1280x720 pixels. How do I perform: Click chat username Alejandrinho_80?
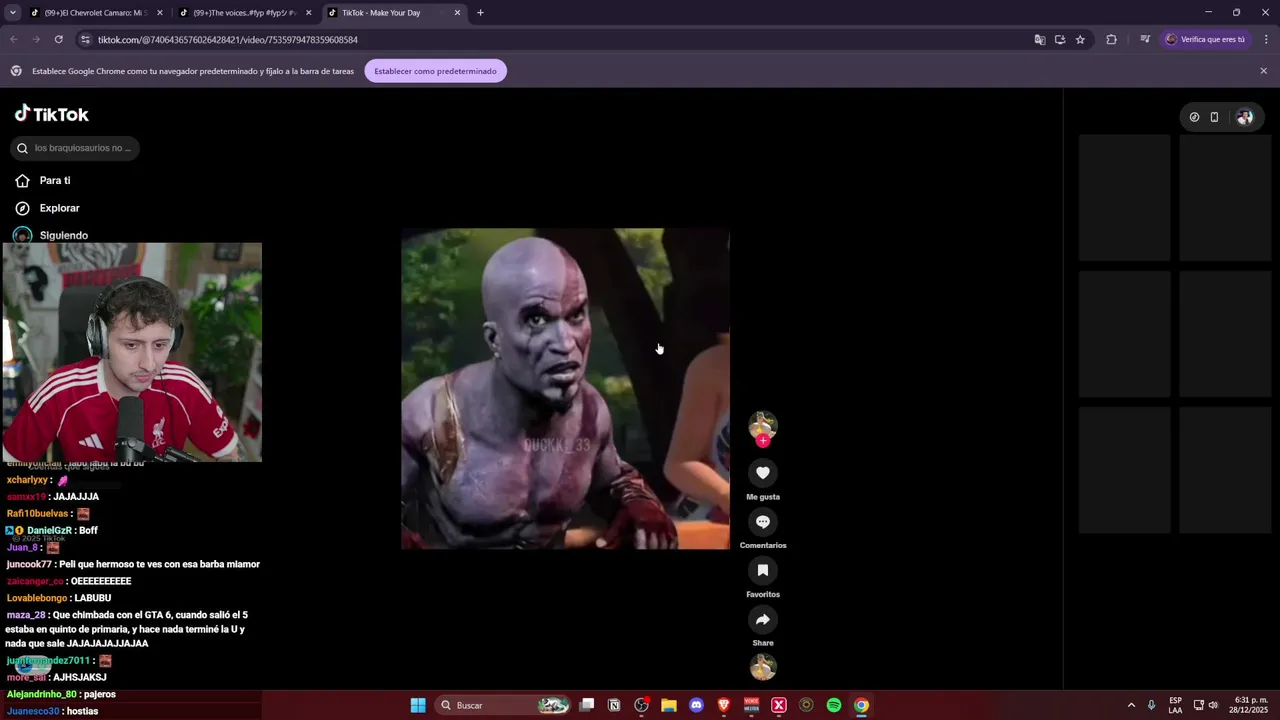click(x=42, y=694)
